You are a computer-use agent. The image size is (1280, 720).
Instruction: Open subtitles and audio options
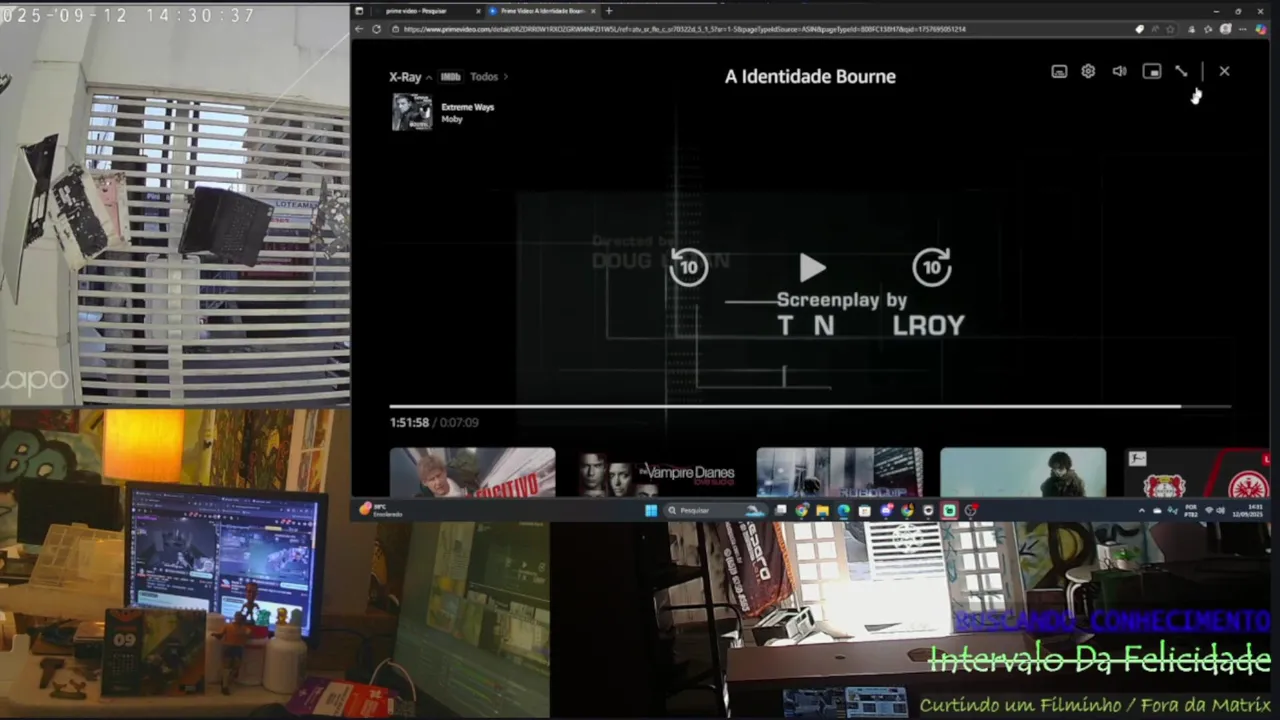click(1059, 72)
